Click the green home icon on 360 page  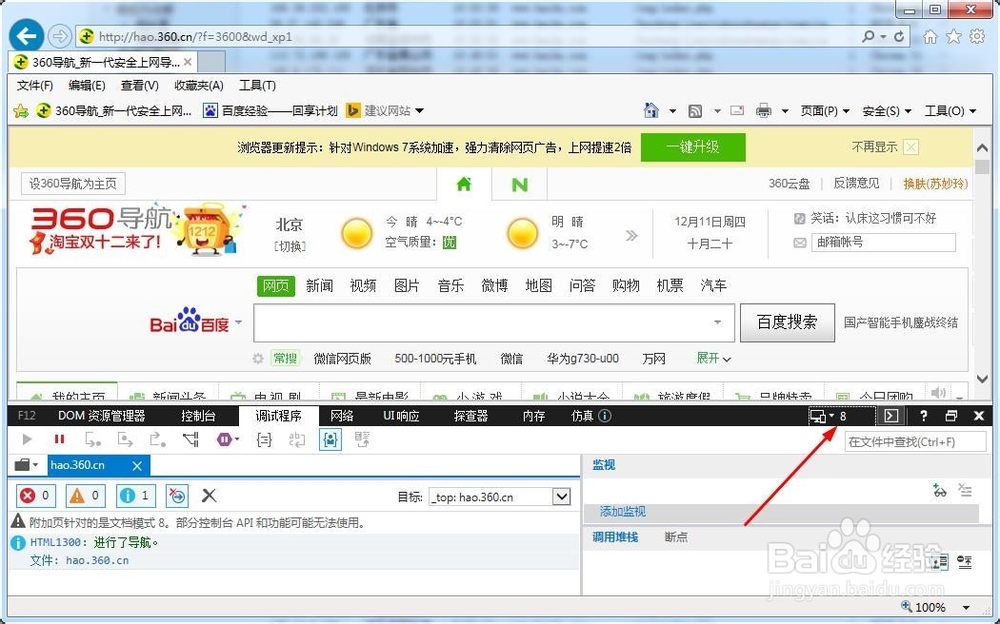(464, 184)
